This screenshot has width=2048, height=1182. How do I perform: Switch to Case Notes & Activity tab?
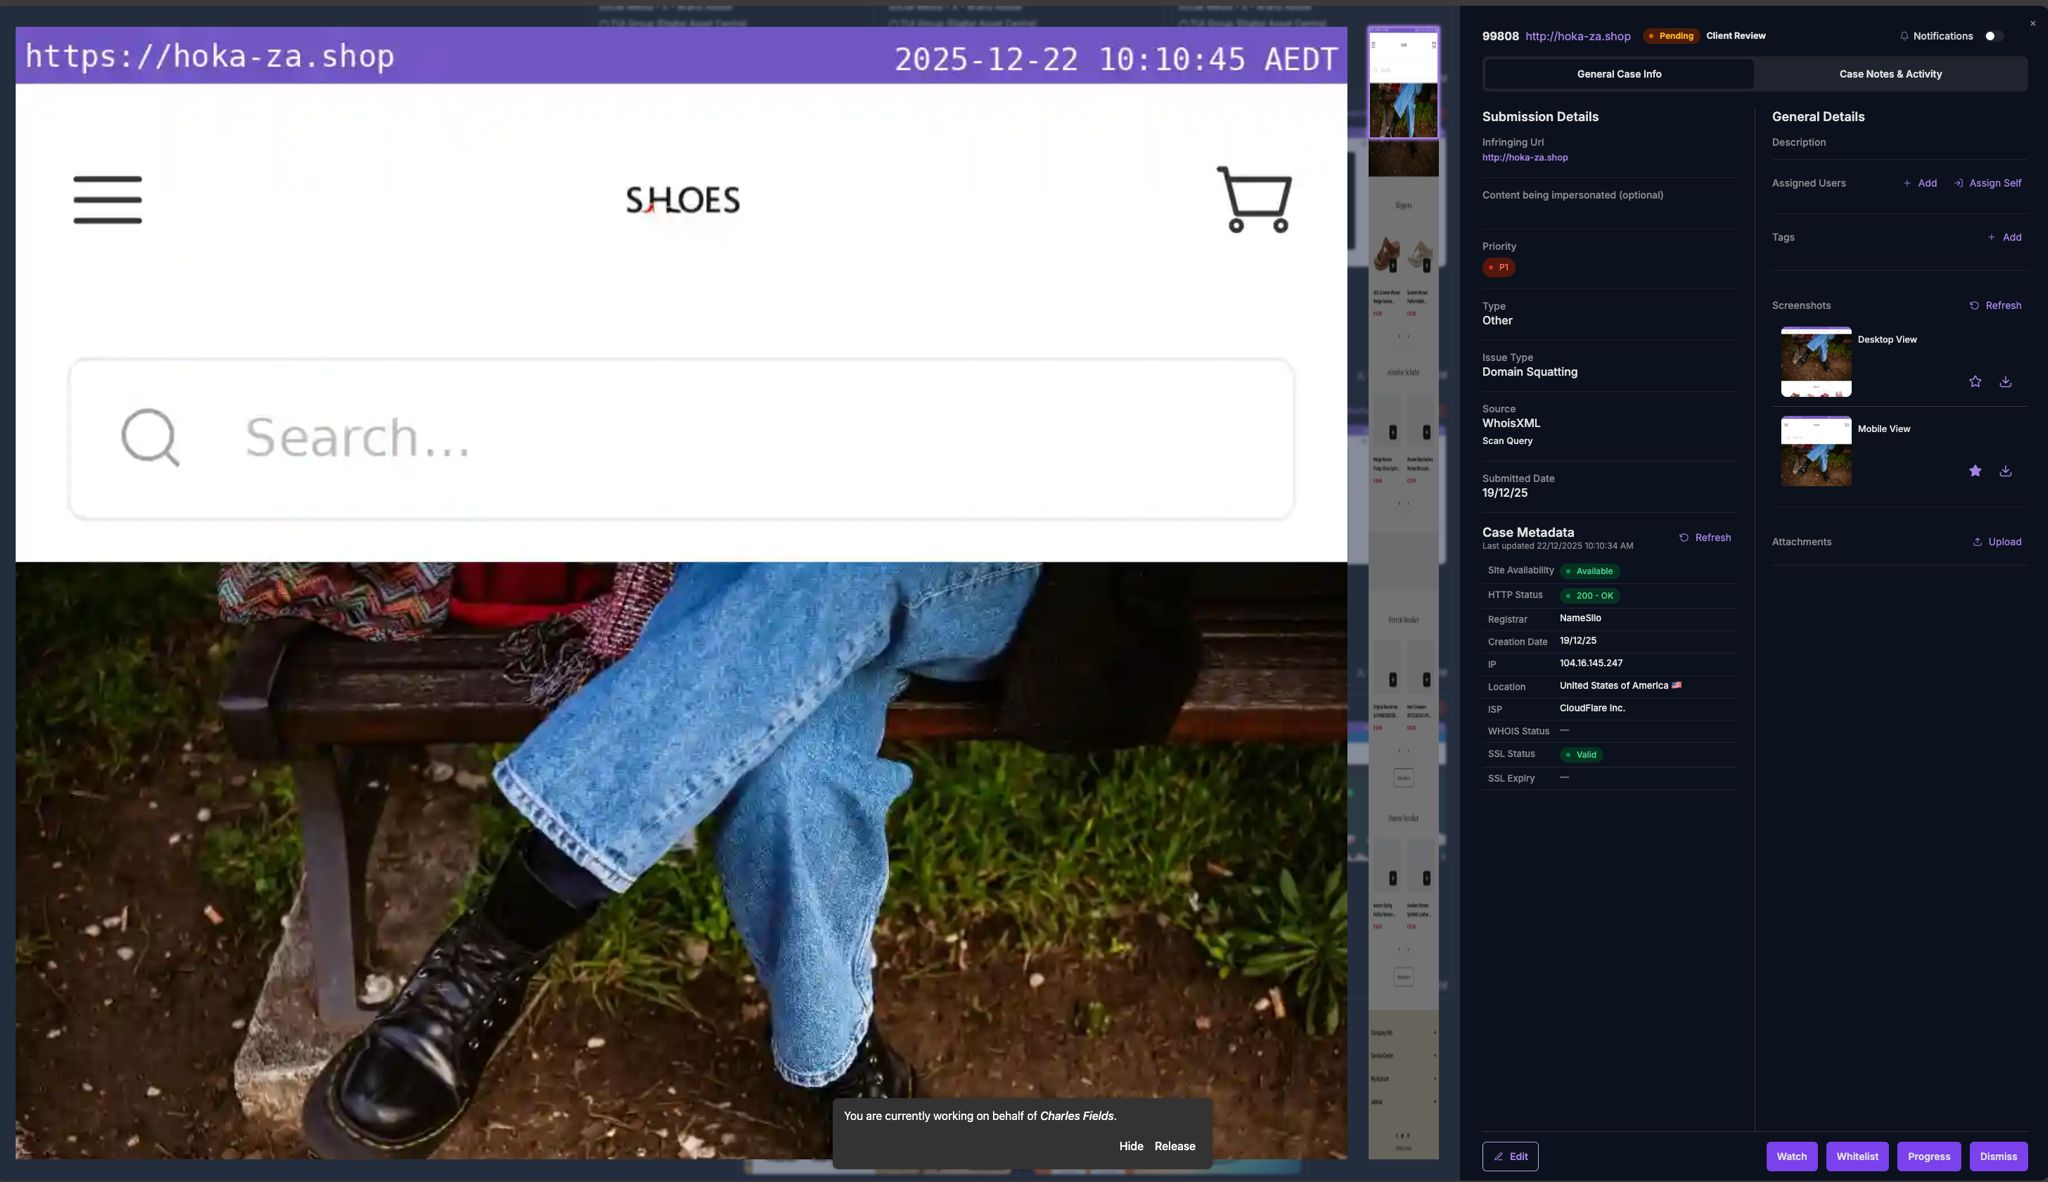[x=1890, y=74]
